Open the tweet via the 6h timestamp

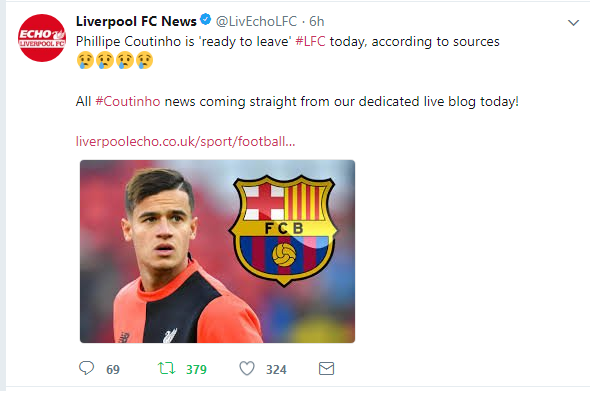[x=316, y=21]
